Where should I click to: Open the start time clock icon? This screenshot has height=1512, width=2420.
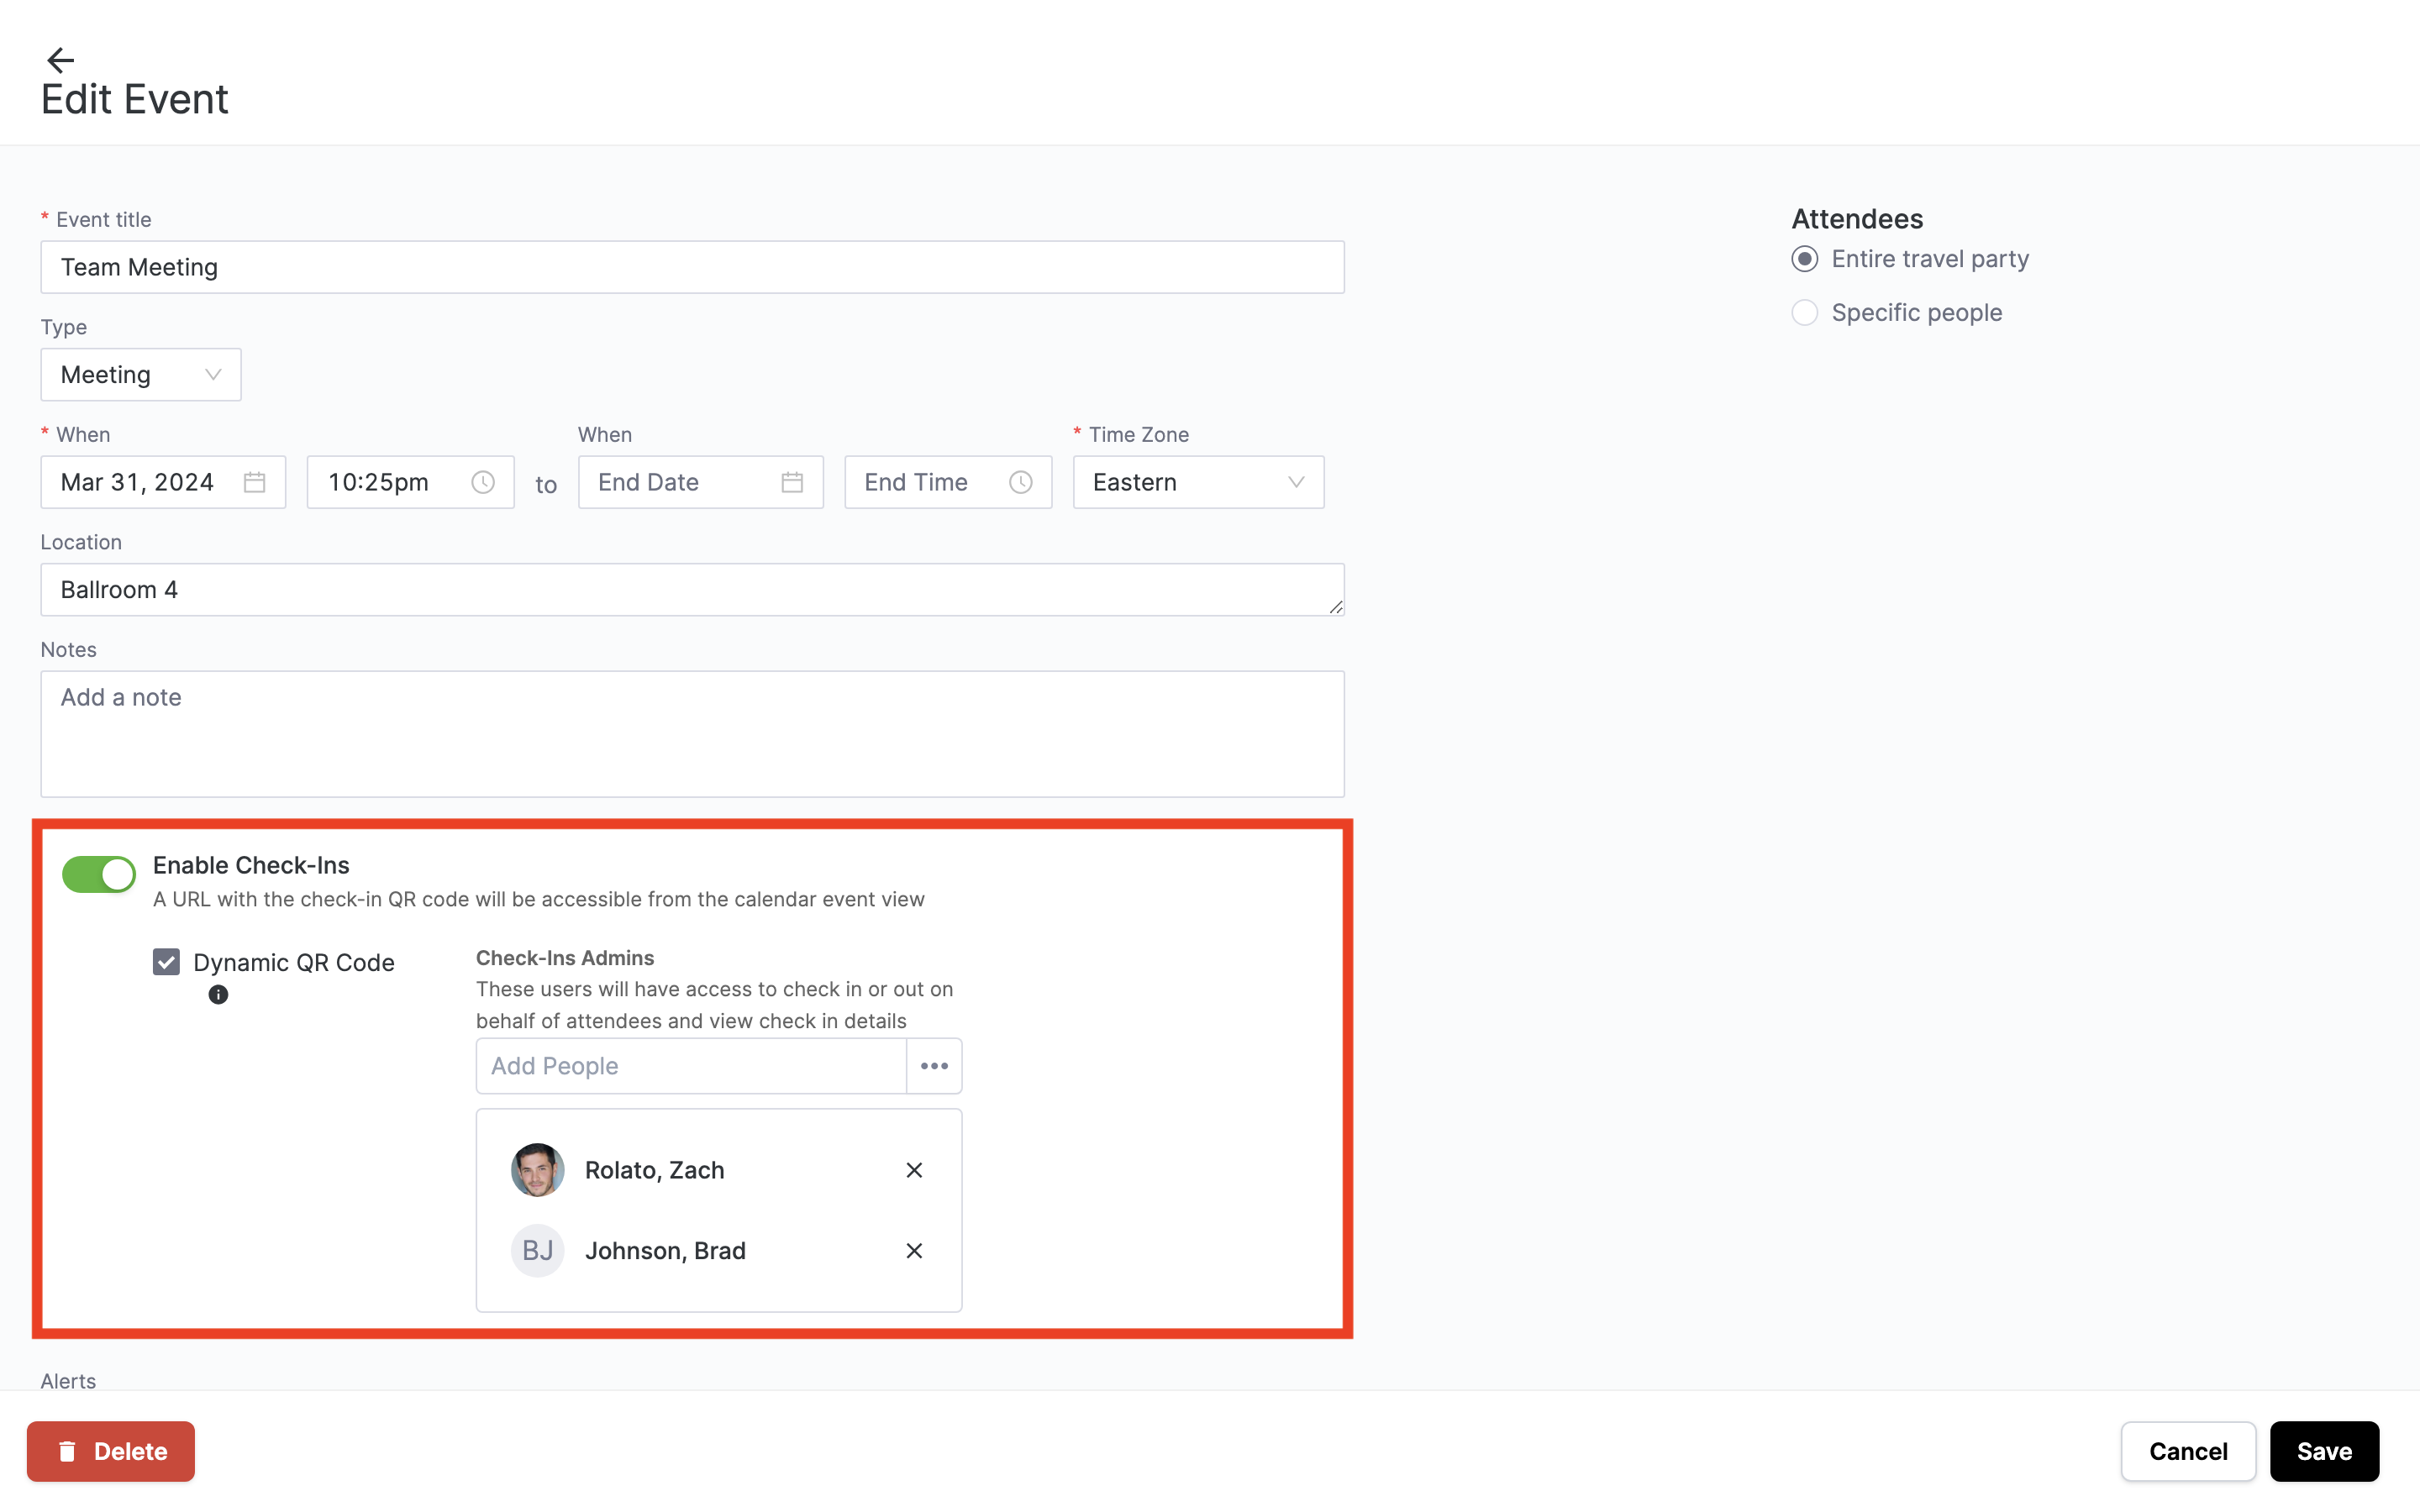(x=483, y=482)
